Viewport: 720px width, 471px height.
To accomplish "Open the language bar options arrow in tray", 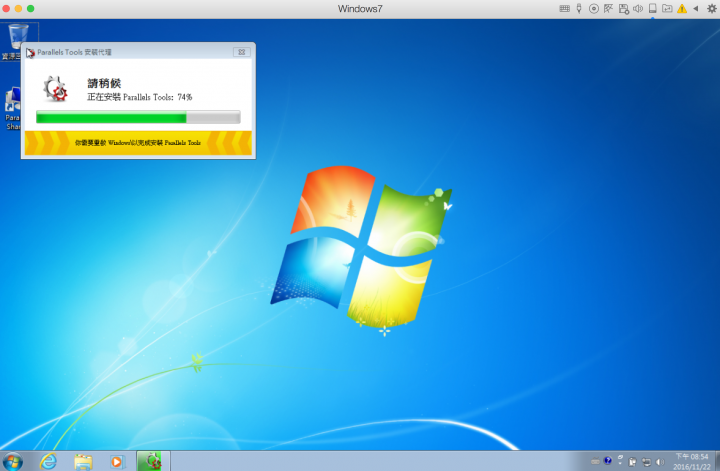I will 620,461.
